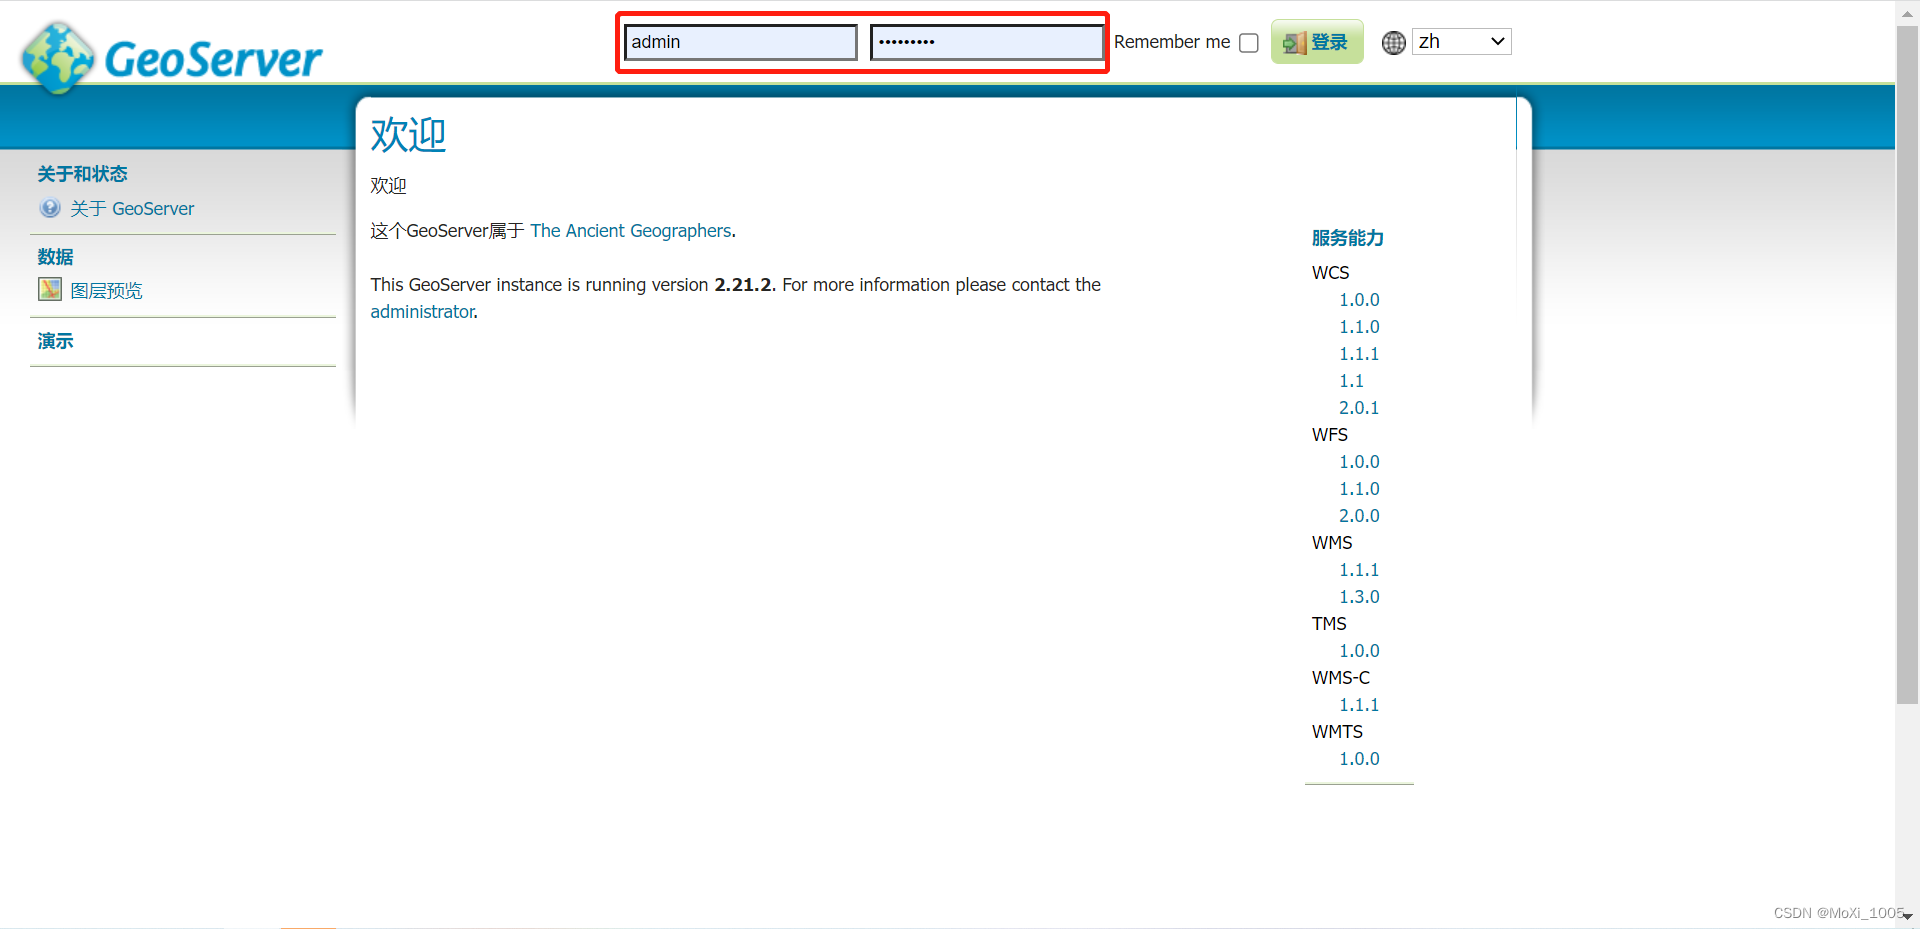Open WCS version 1.0.0 capabilities
This screenshot has width=1920, height=929.
coord(1359,300)
